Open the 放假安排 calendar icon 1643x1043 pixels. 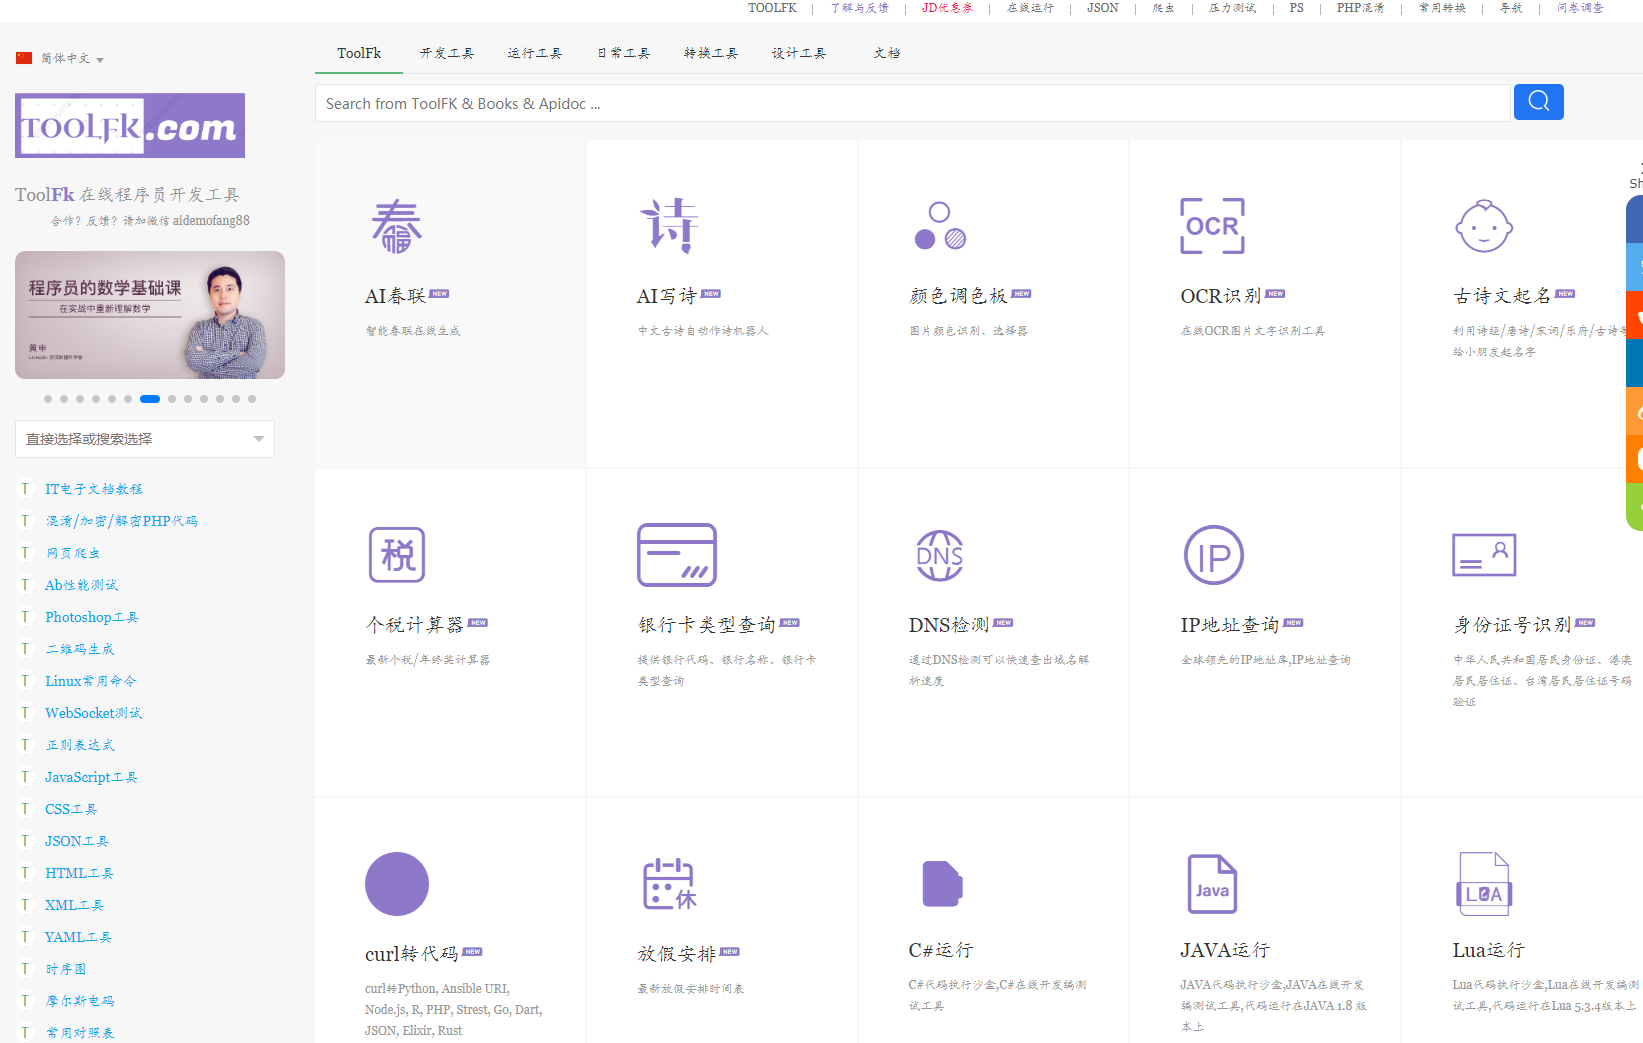[x=669, y=884]
